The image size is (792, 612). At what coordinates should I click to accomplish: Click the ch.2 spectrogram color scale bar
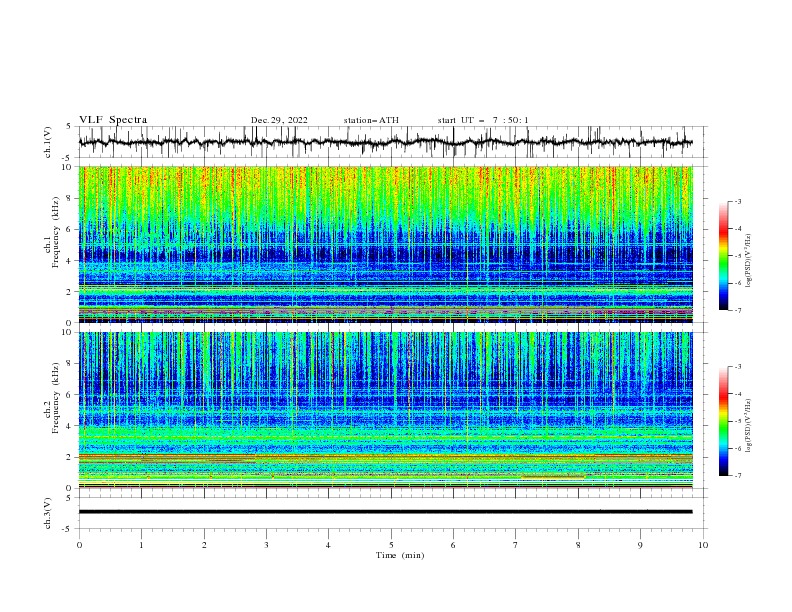click(x=723, y=421)
